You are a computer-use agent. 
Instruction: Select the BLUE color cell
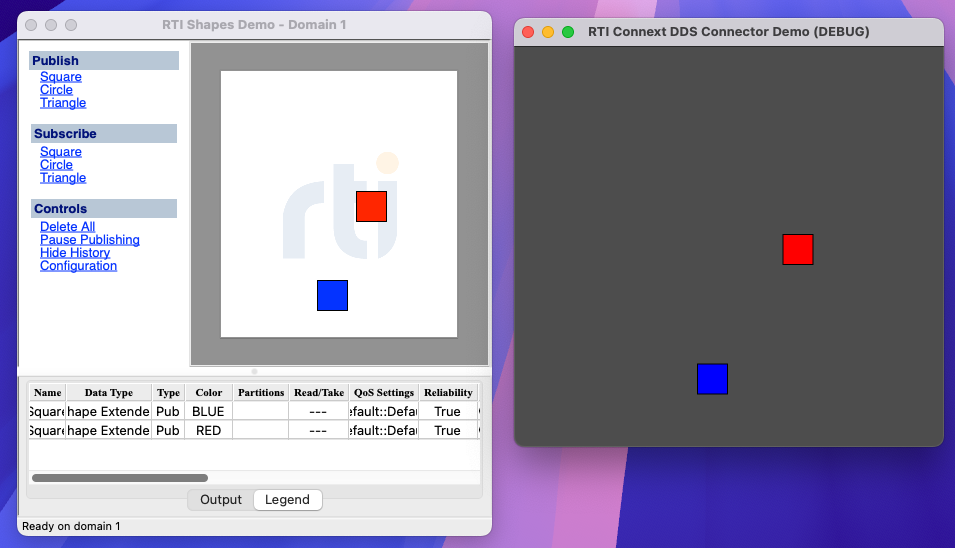coord(208,412)
